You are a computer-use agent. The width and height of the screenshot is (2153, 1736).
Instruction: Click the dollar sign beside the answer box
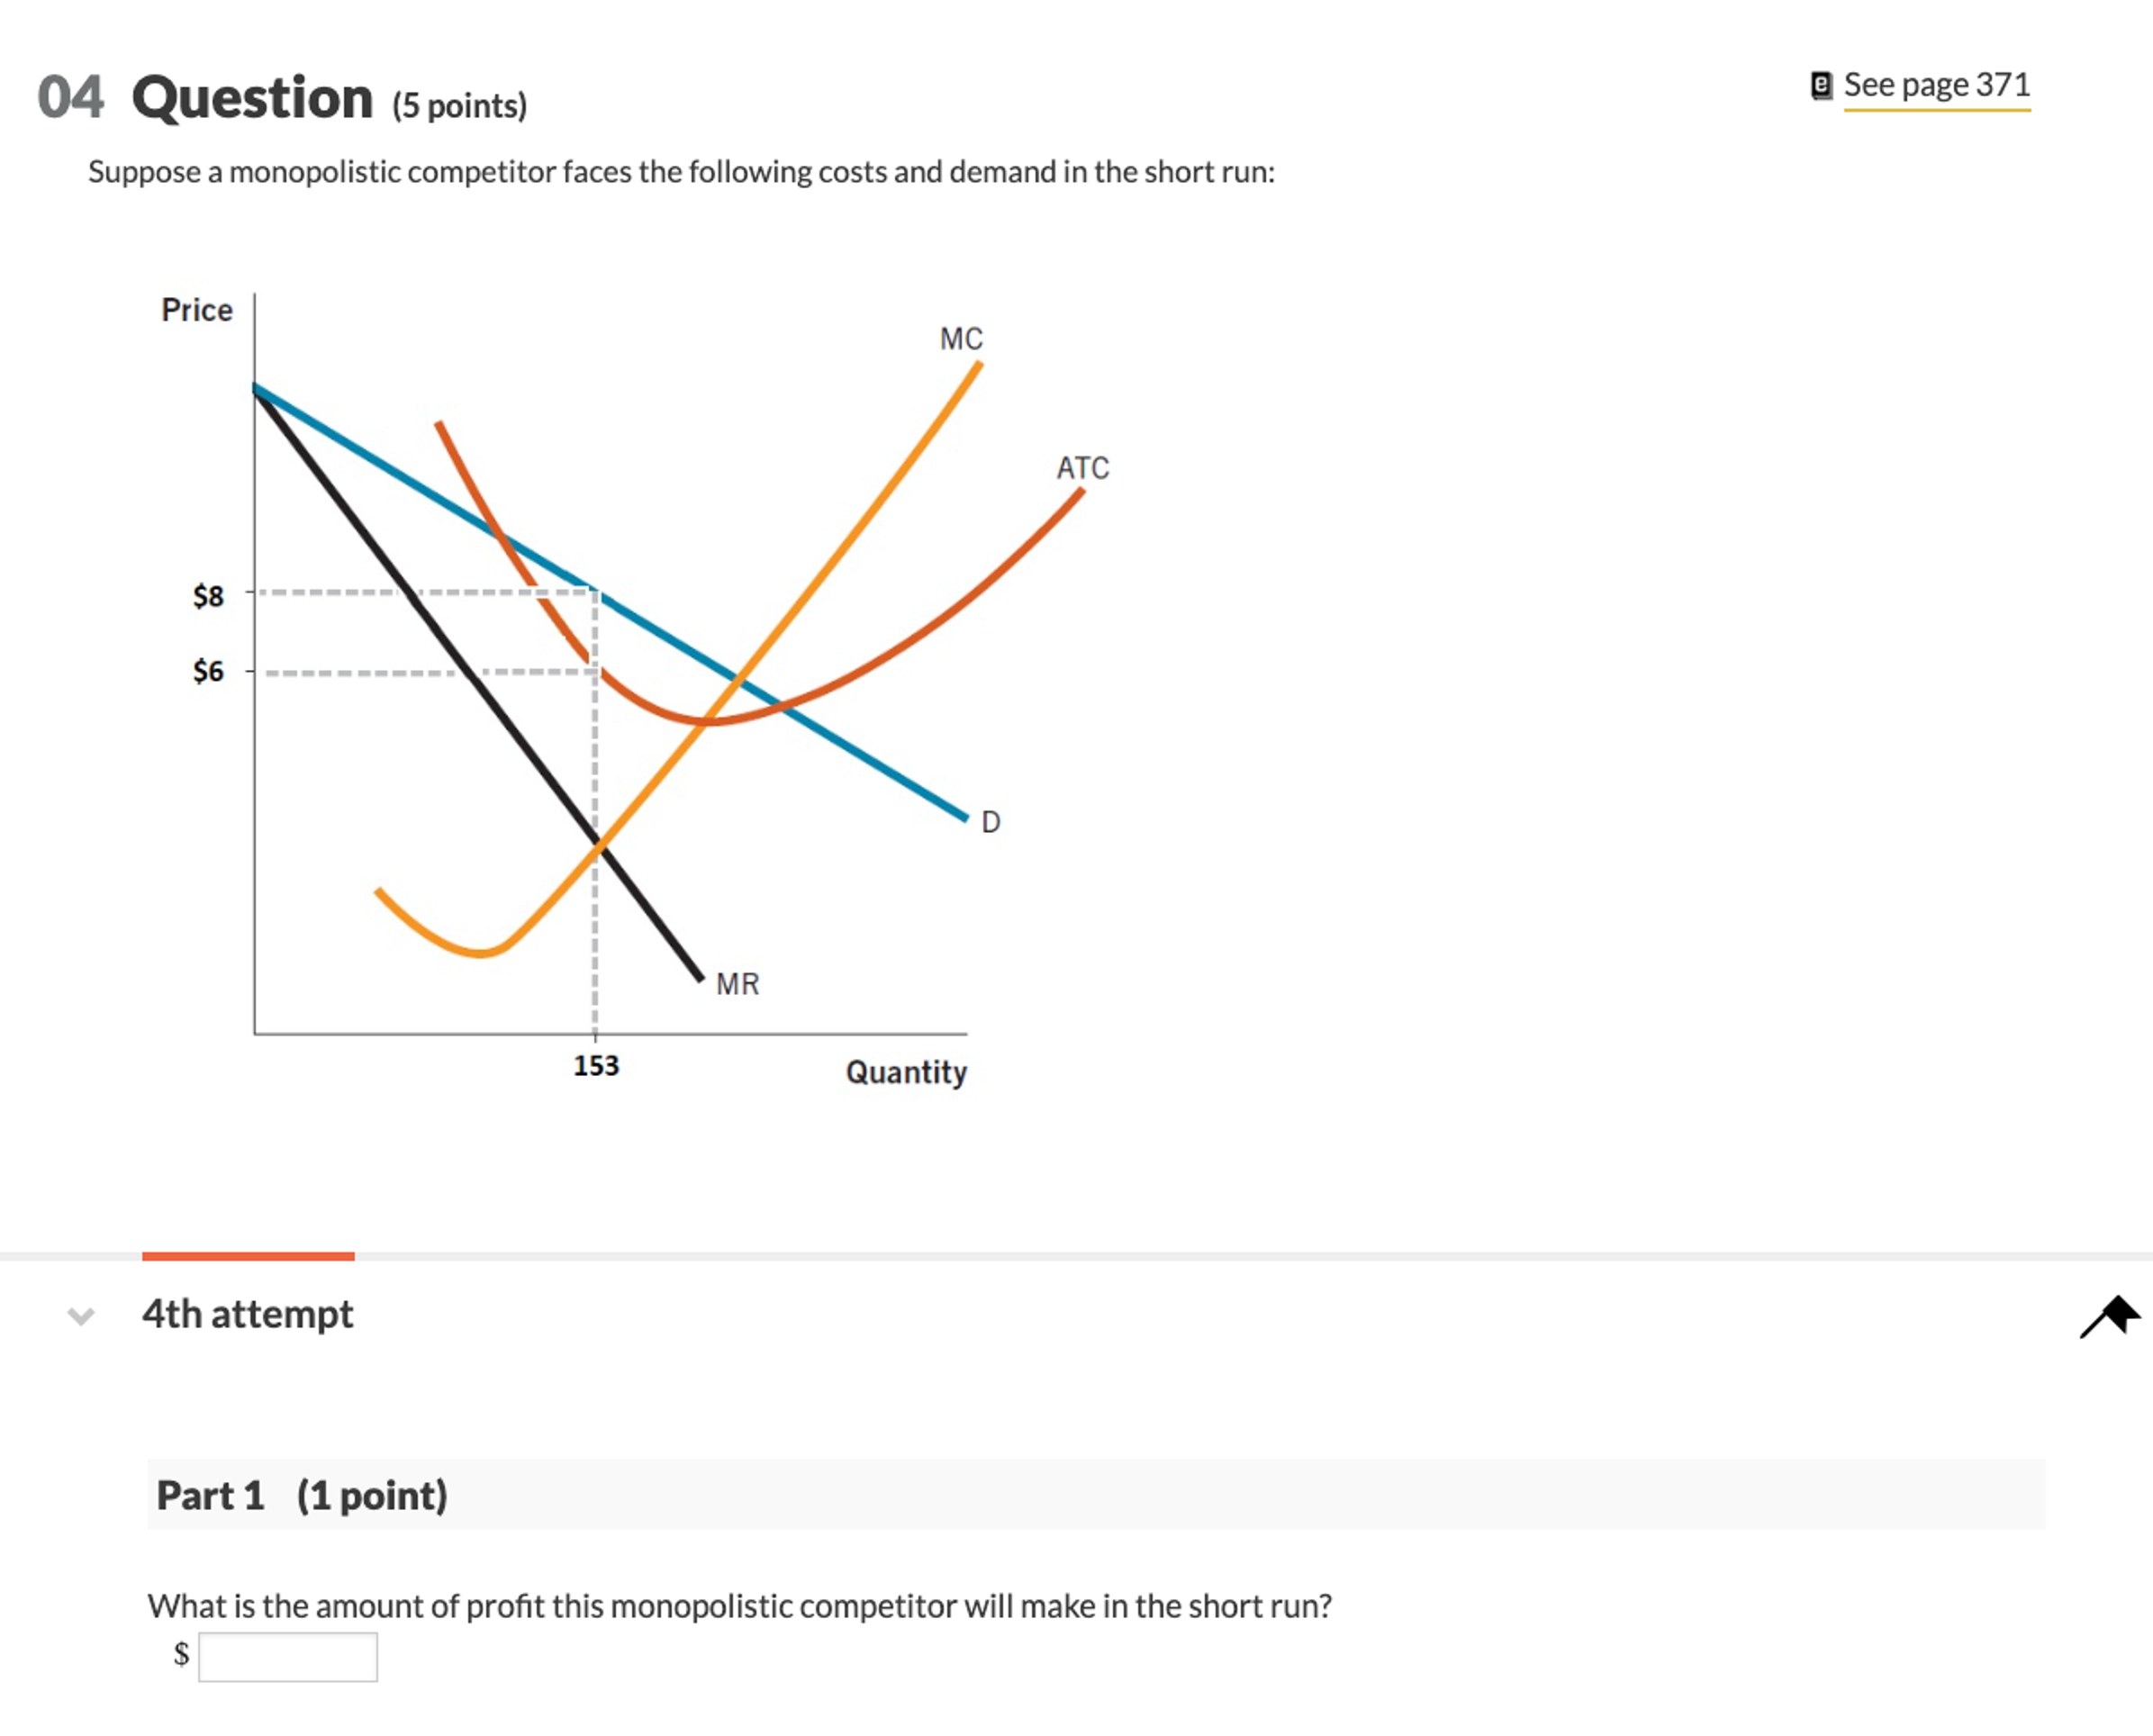181,1656
